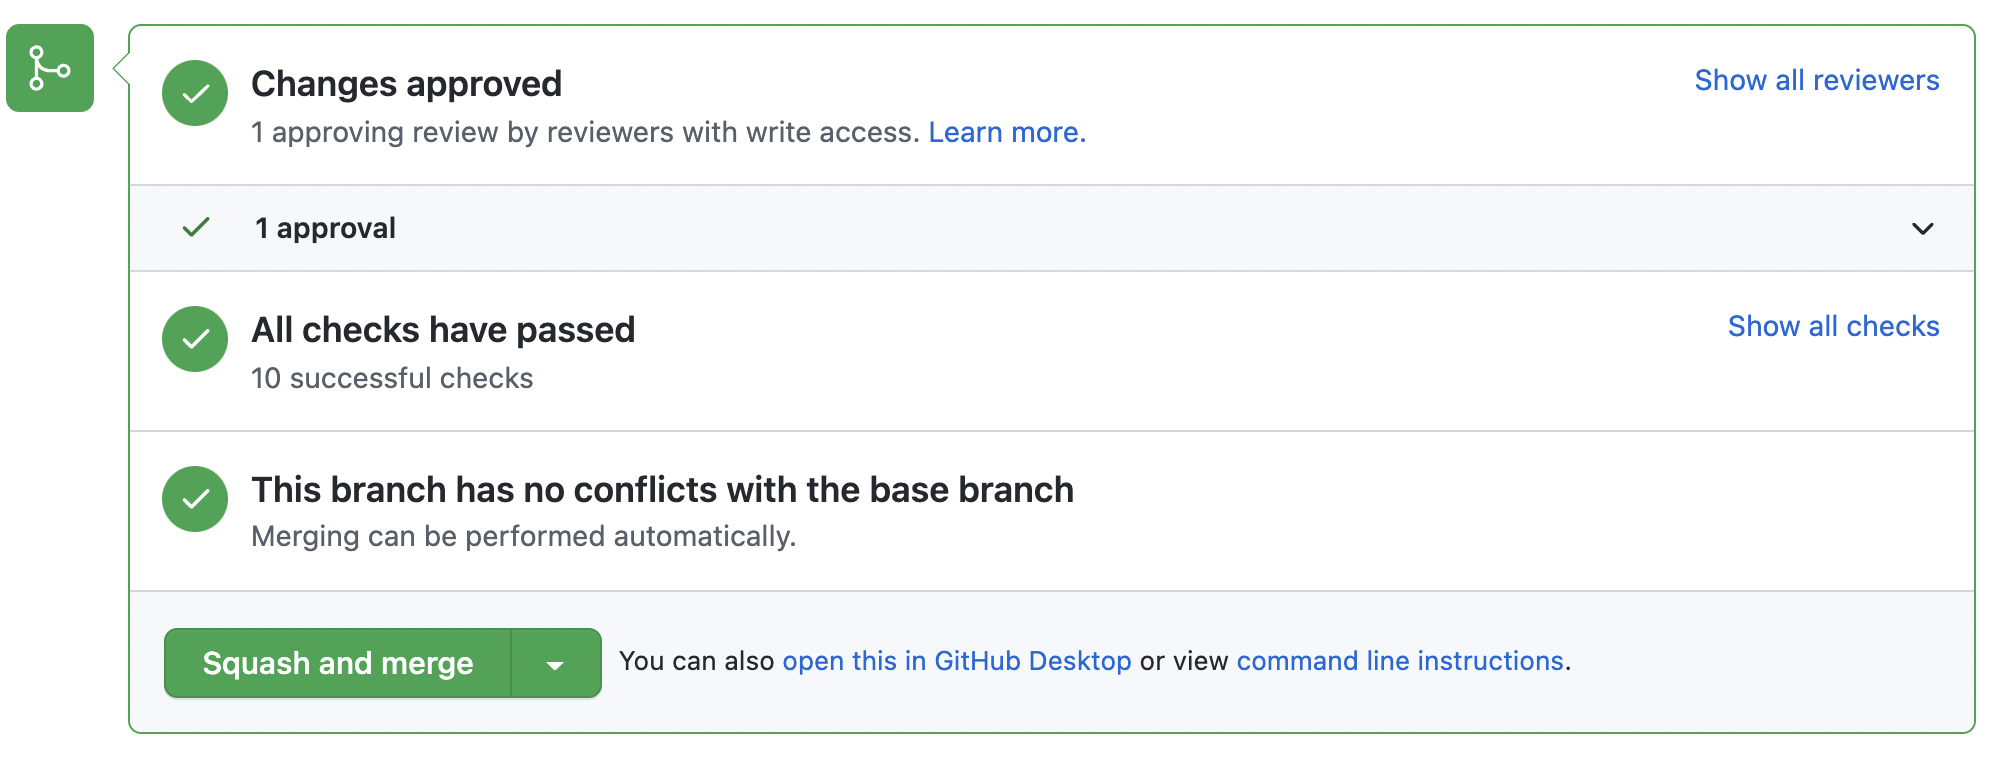Open Show all reviewers link

tap(1817, 80)
